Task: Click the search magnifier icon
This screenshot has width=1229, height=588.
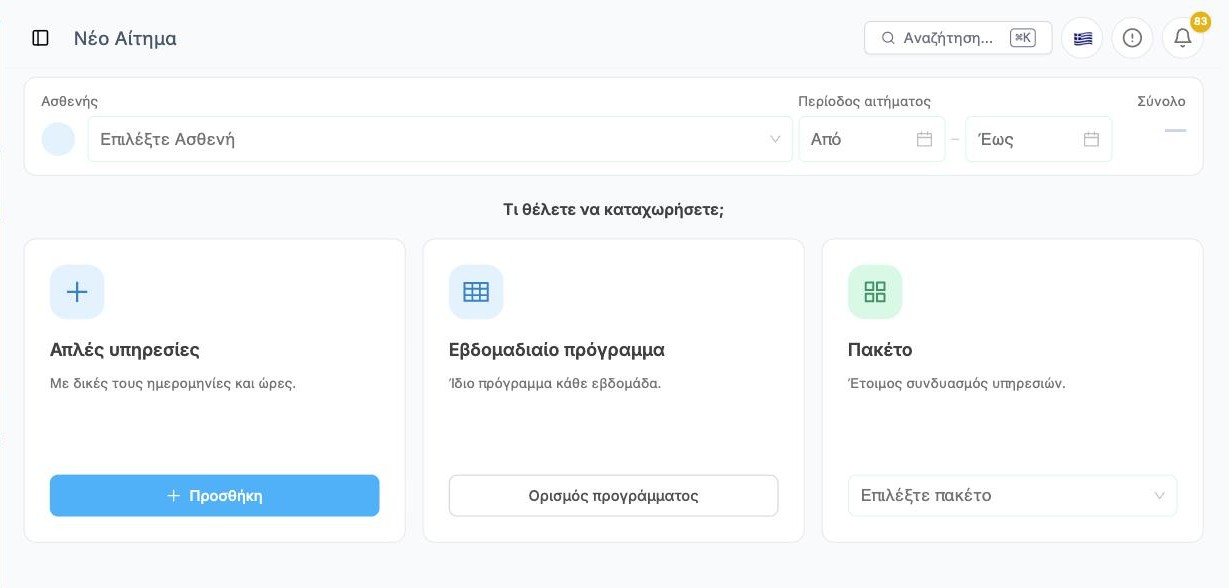Action: click(888, 38)
